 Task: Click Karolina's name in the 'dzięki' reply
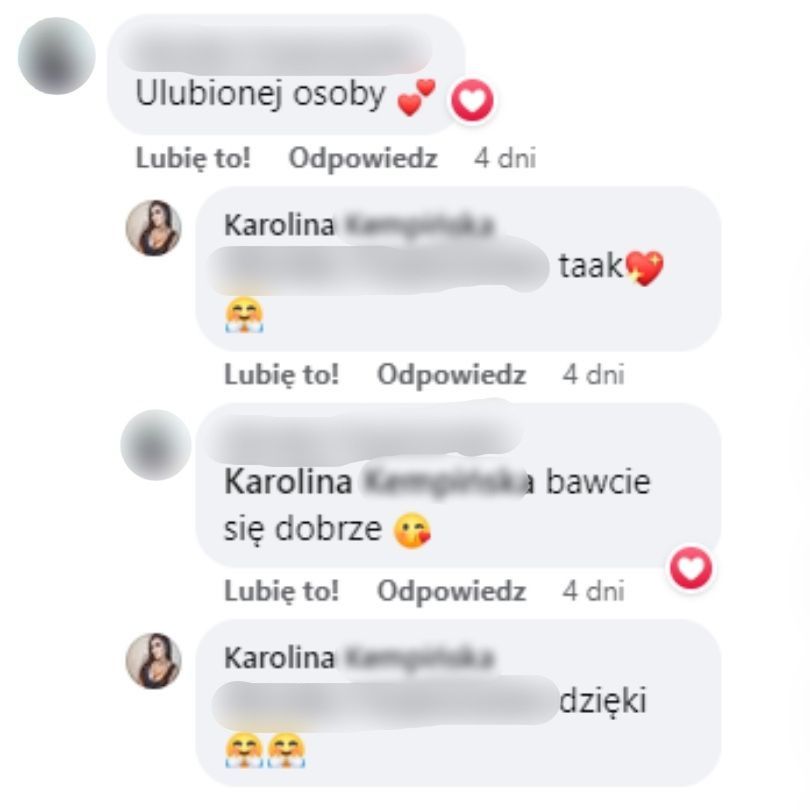click(360, 659)
